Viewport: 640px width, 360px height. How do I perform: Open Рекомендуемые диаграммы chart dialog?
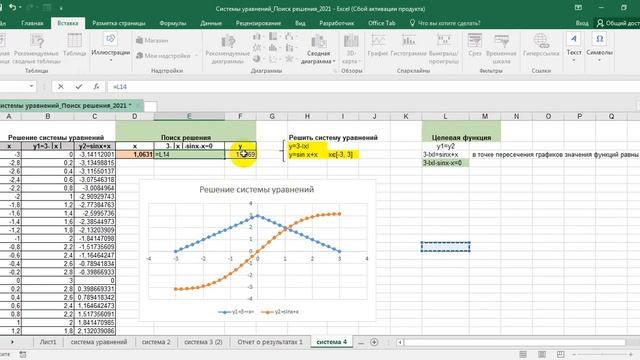pyautogui.click(x=227, y=49)
